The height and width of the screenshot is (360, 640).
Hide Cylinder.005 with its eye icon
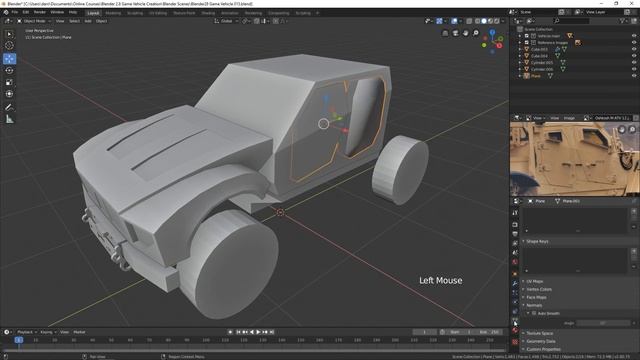click(634, 62)
